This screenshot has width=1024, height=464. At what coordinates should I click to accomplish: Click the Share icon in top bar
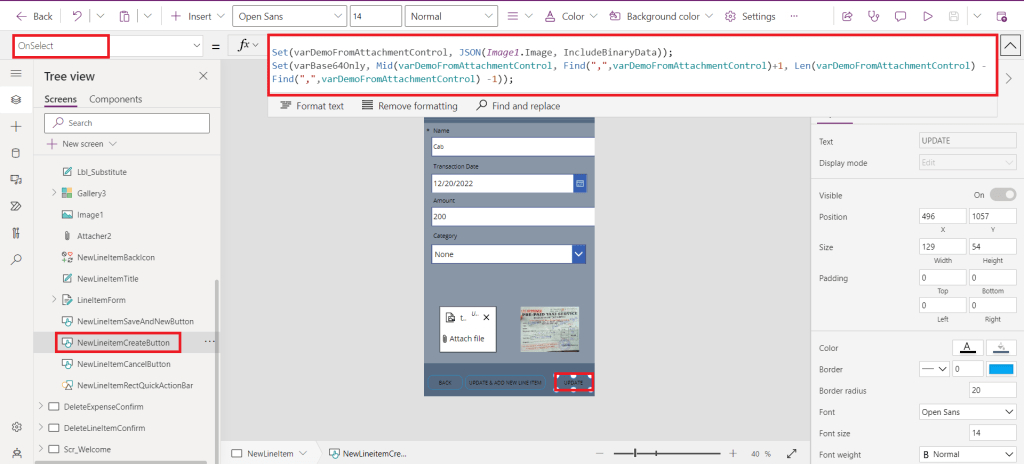(847, 16)
